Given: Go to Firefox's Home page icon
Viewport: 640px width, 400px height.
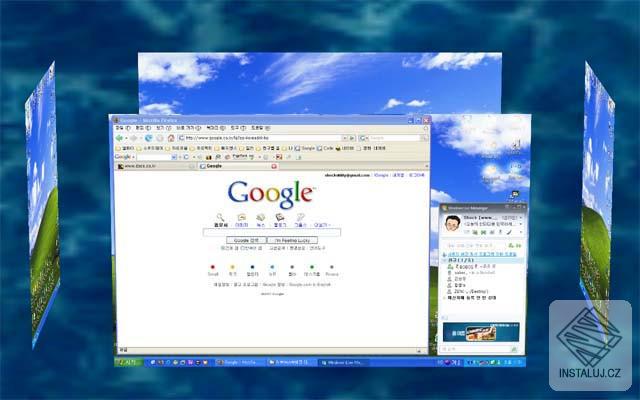Looking at the screenshot, I should [x=171, y=138].
